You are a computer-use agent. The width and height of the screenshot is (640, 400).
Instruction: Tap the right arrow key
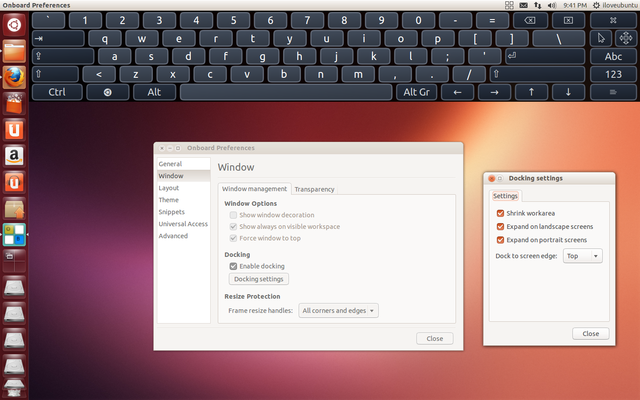[x=494, y=92]
